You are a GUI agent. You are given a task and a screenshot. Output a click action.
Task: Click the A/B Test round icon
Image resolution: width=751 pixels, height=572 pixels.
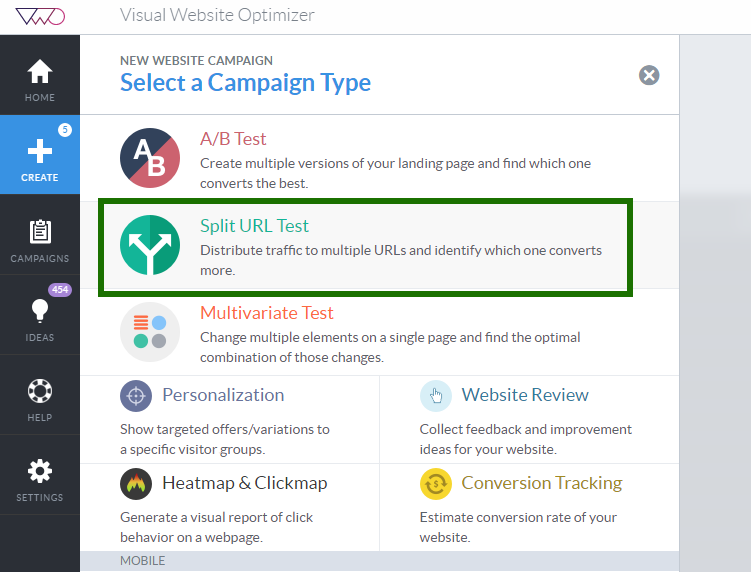click(x=150, y=158)
